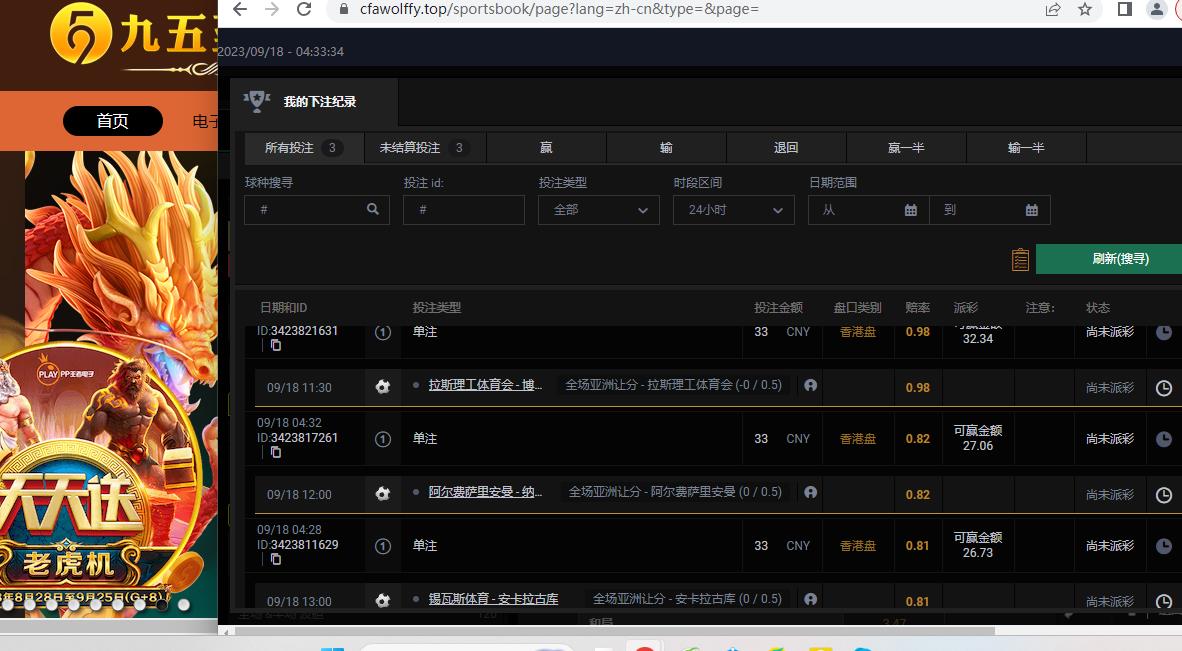Open the 退回 tab
The height and width of the screenshot is (651, 1182).
coord(786,148)
